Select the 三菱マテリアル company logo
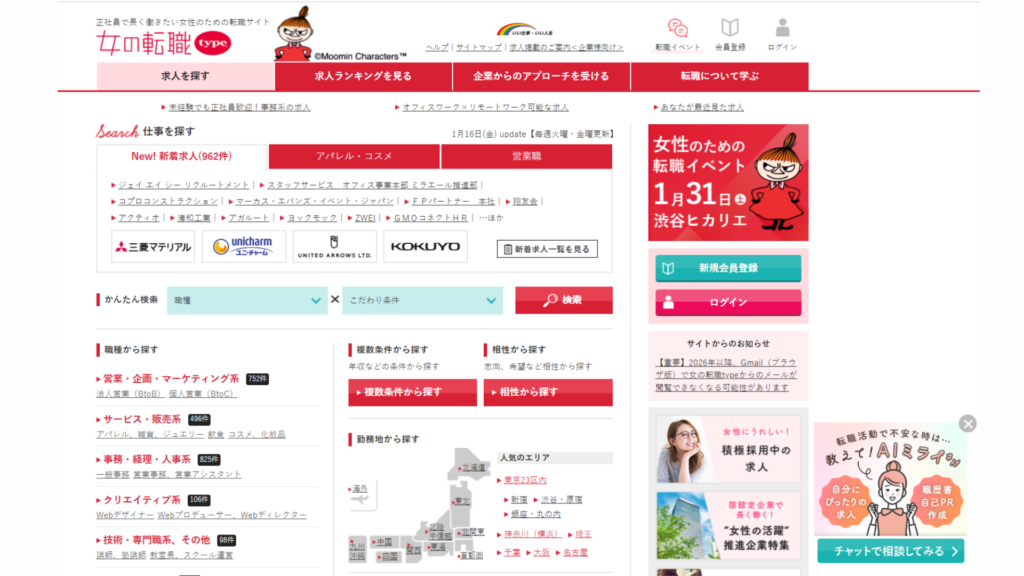 click(x=152, y=246)
